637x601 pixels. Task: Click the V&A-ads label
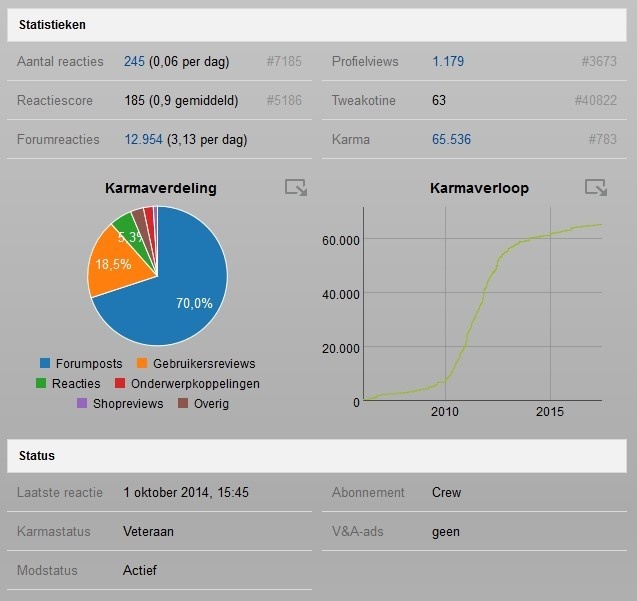click(x=358, y=532)
